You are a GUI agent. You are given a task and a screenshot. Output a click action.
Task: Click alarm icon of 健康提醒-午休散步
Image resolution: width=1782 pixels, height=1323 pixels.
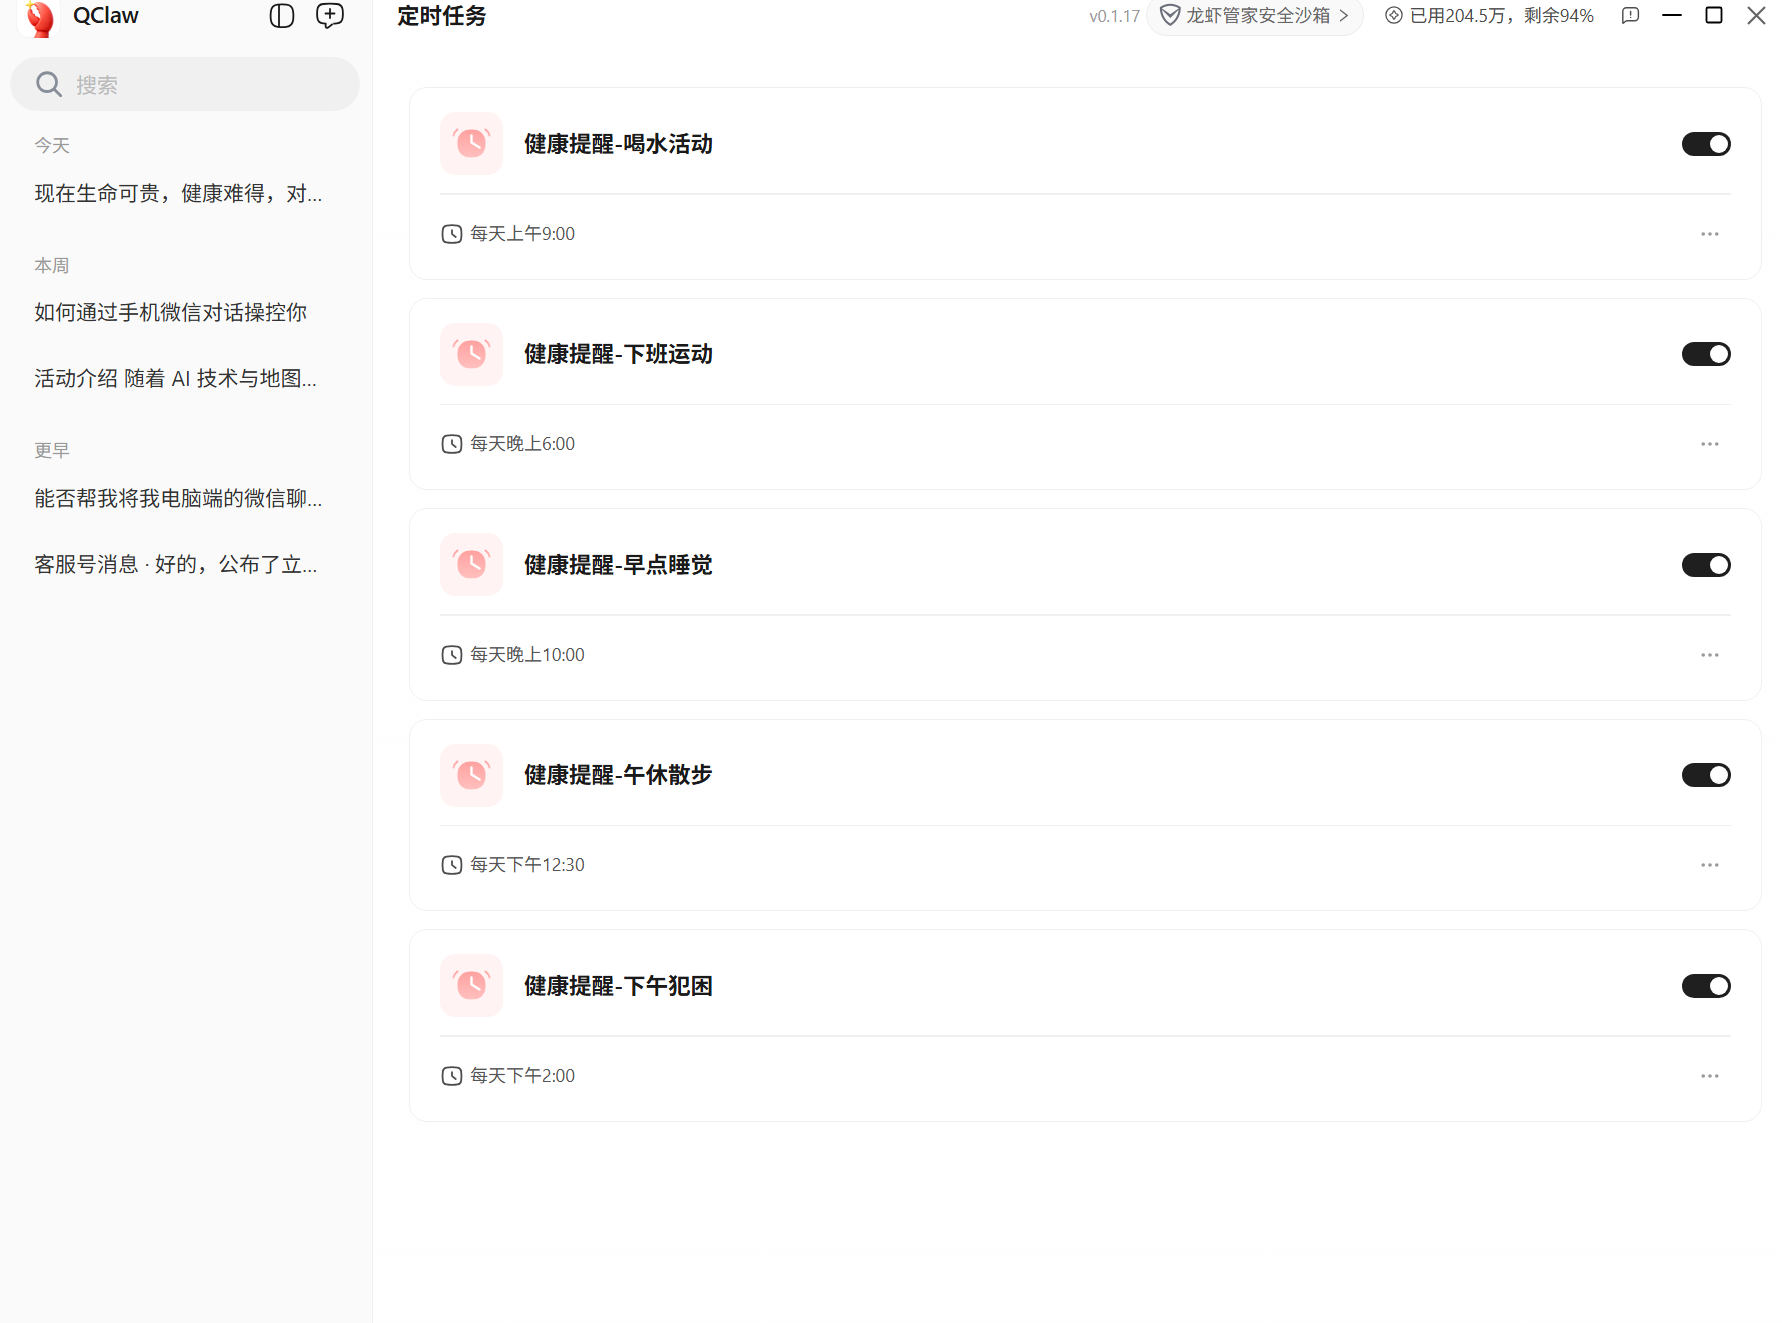(x=471, y=775)
